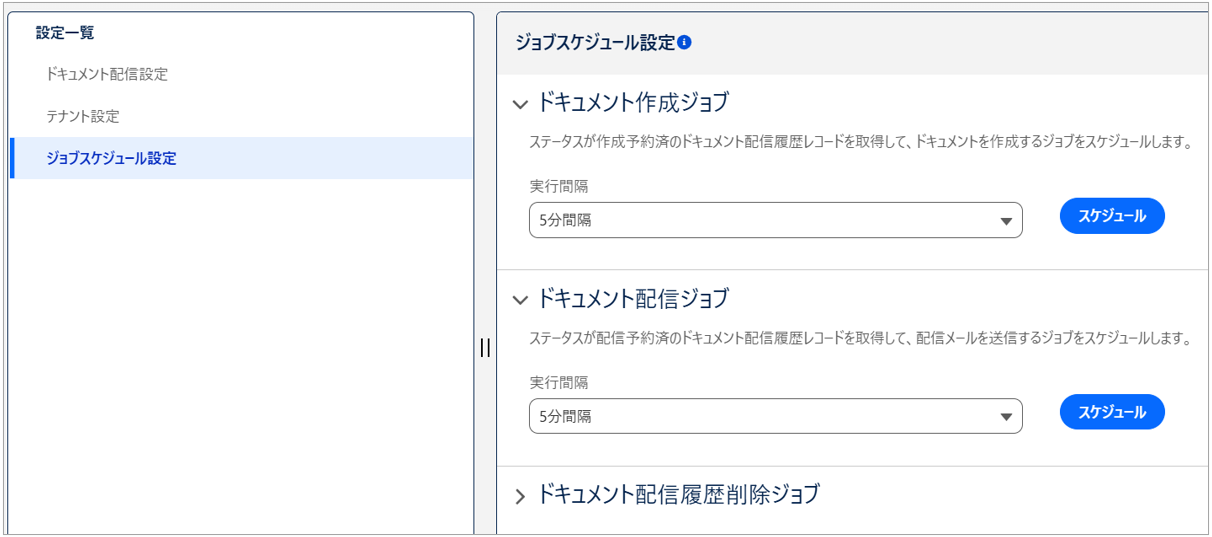Click the panel splitter handle between panes
Screen dimensions: 1212x537
[485, 348]
